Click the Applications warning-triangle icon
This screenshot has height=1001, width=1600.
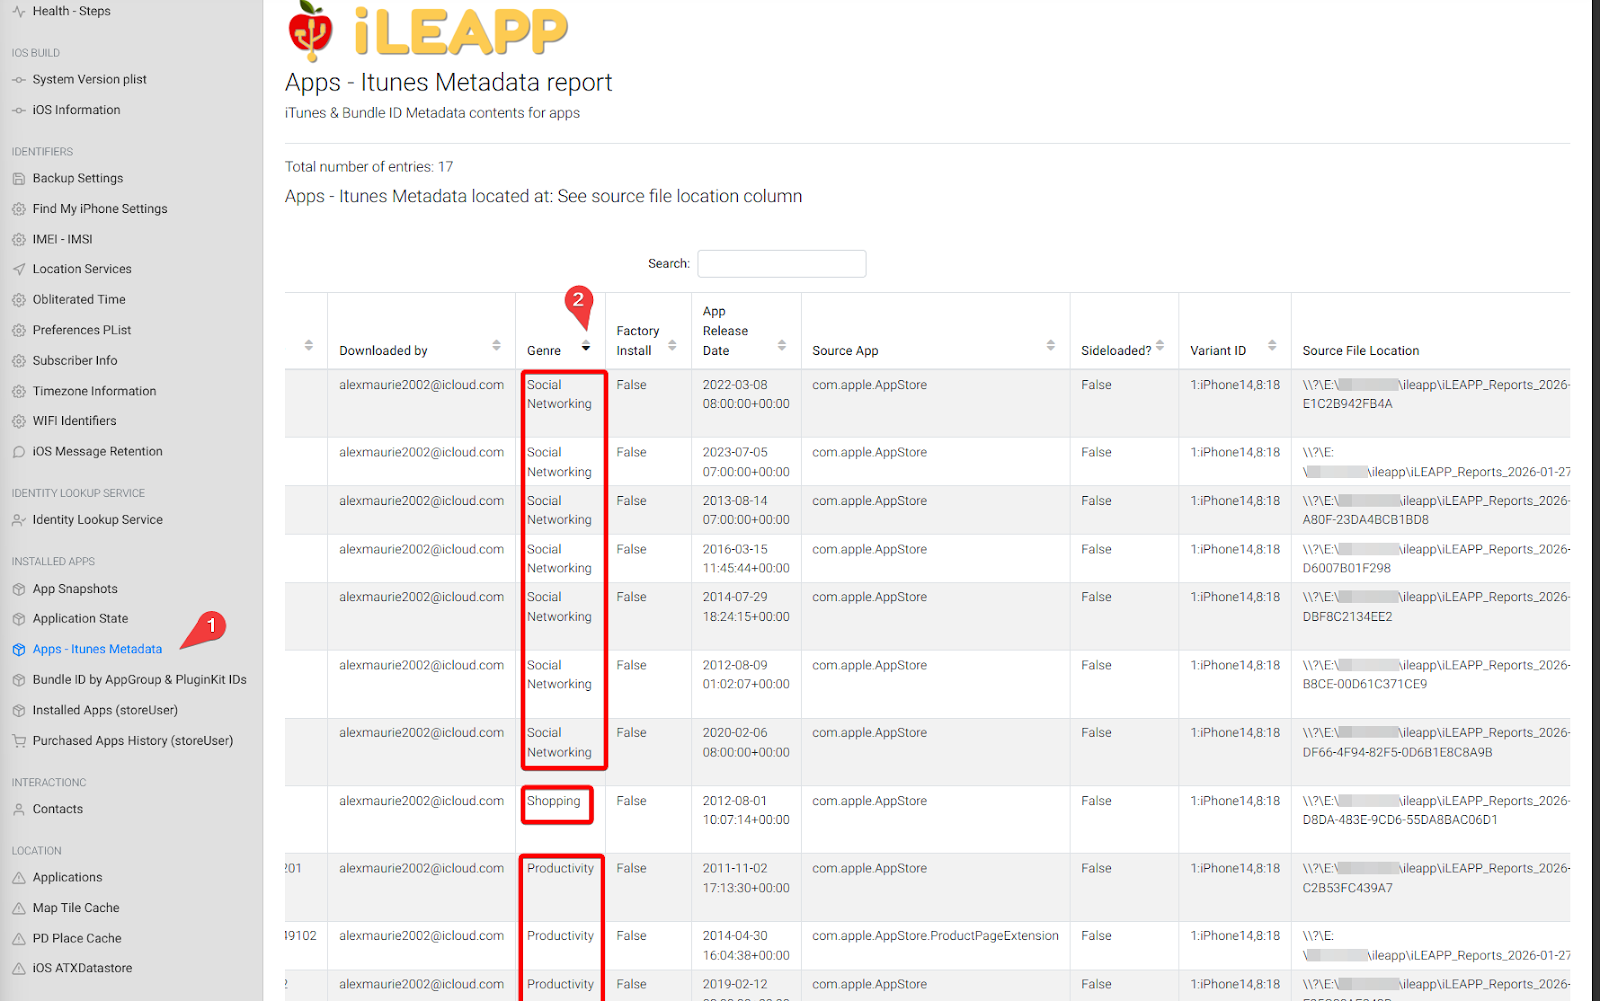coord(19,878)
